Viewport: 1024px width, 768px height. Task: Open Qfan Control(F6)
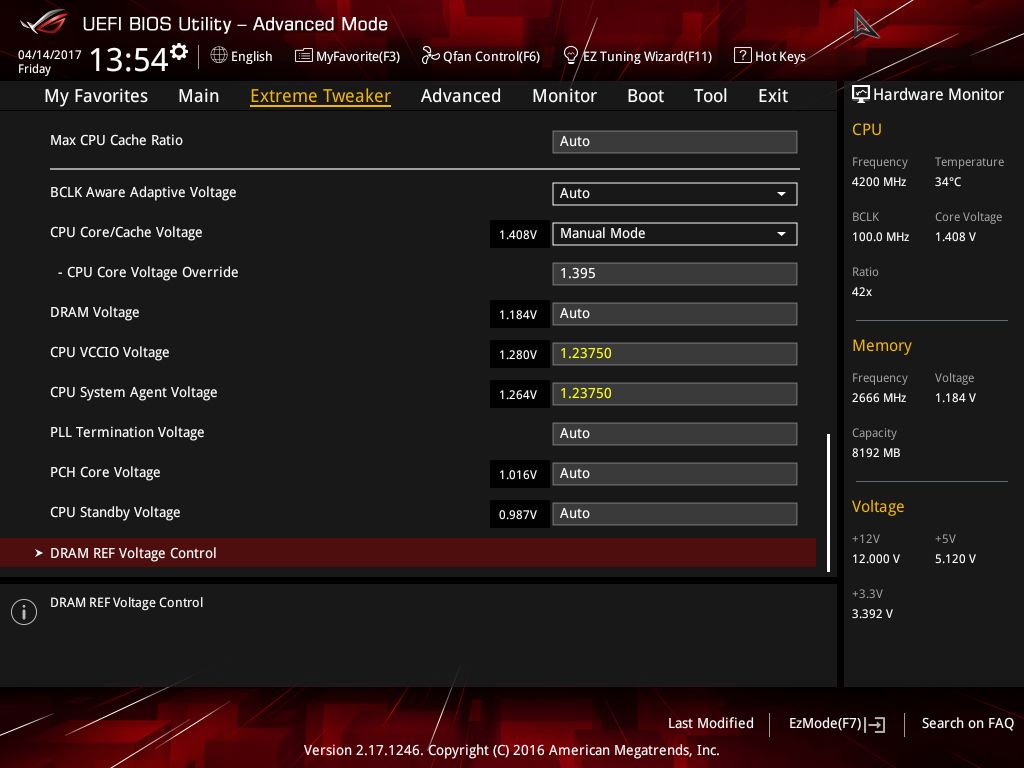[x=481, y=56]
